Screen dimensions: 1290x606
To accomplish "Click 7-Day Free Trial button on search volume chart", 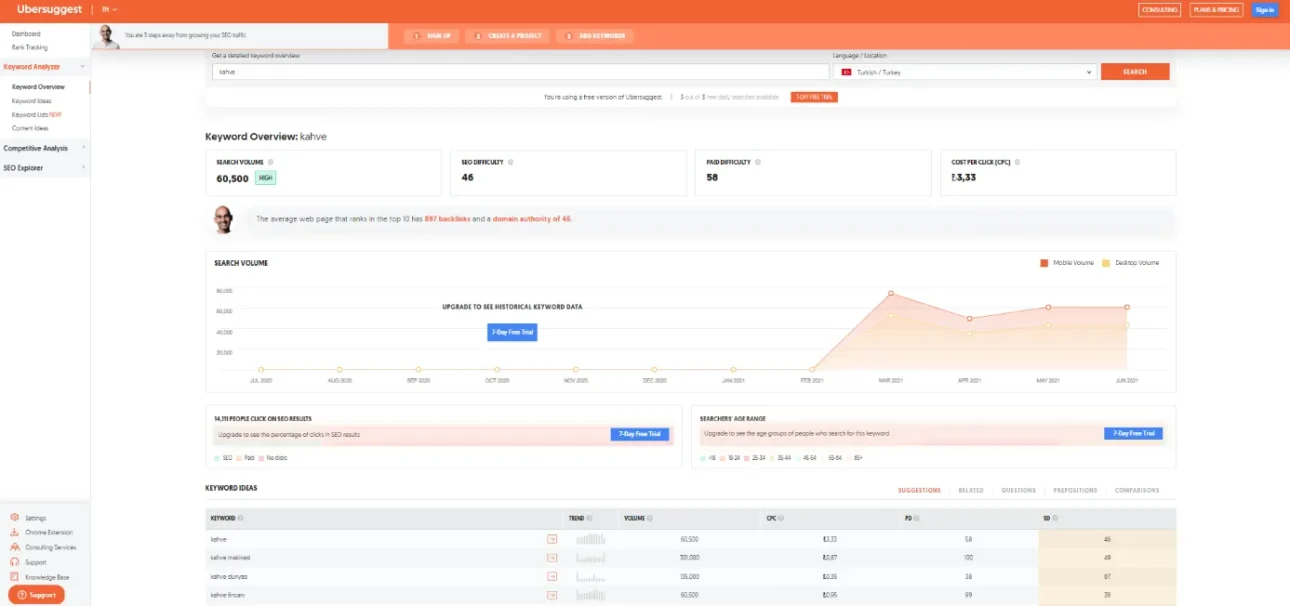I will point(512,332).
